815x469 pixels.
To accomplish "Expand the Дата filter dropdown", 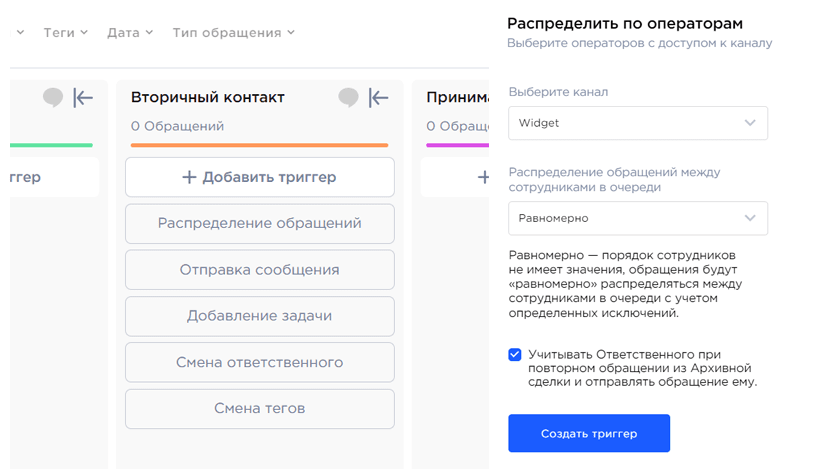I will coord(130,32).
